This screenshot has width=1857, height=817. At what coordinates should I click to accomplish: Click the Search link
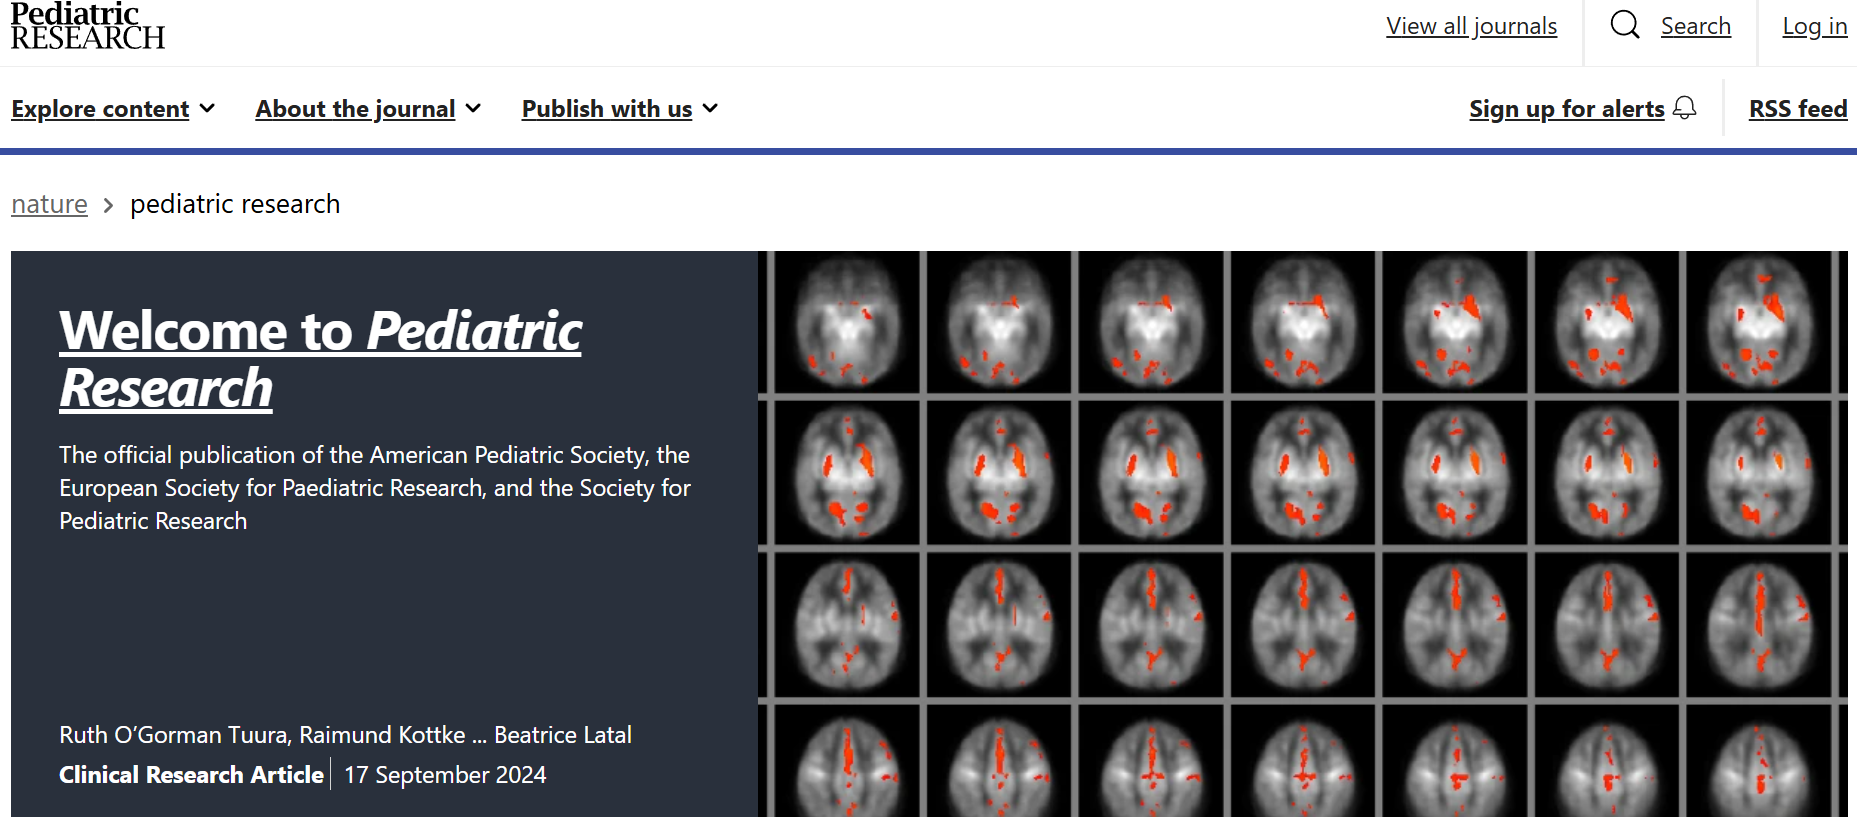(1695, 26)
